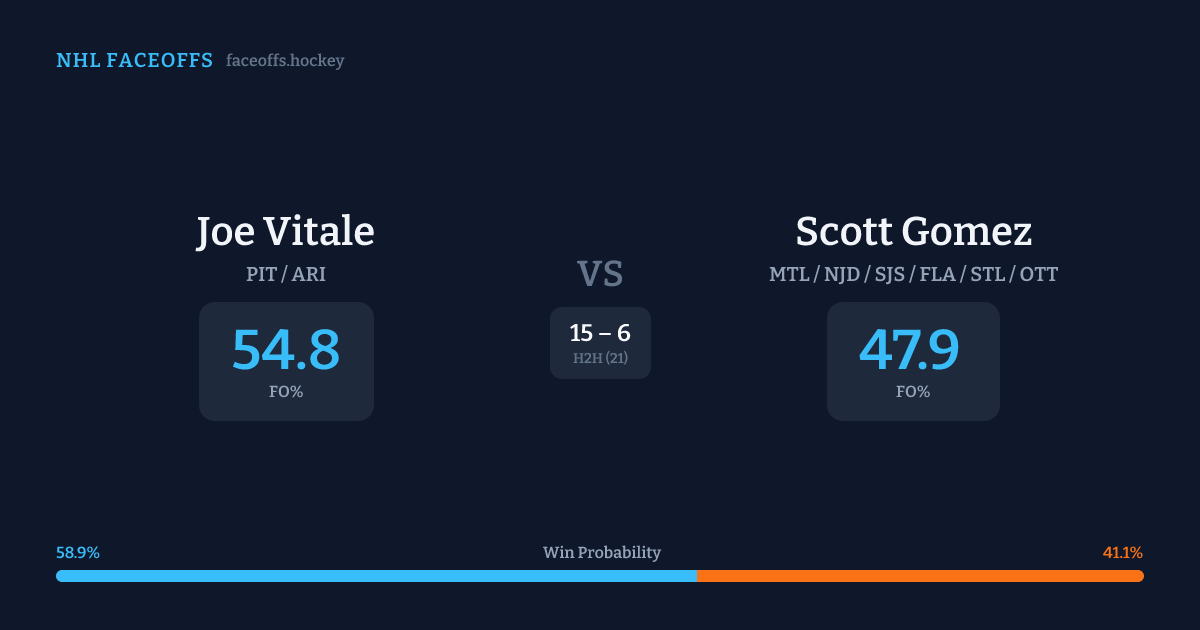This screenshot has height=630, width=1200.
Task: Click Scott Gomez's MTL / NJD team list
Action: point(913,274)
